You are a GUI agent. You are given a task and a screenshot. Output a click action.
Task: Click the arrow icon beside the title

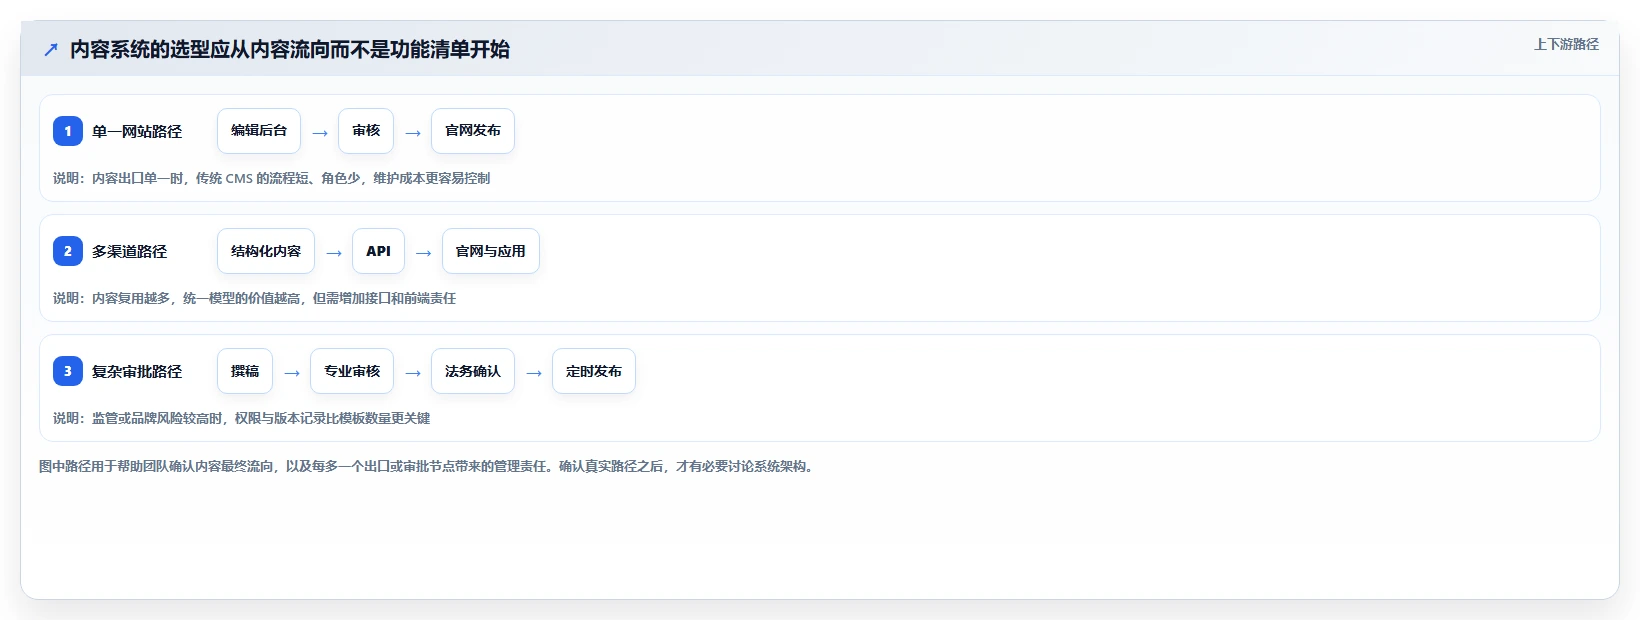click(51, 49)
